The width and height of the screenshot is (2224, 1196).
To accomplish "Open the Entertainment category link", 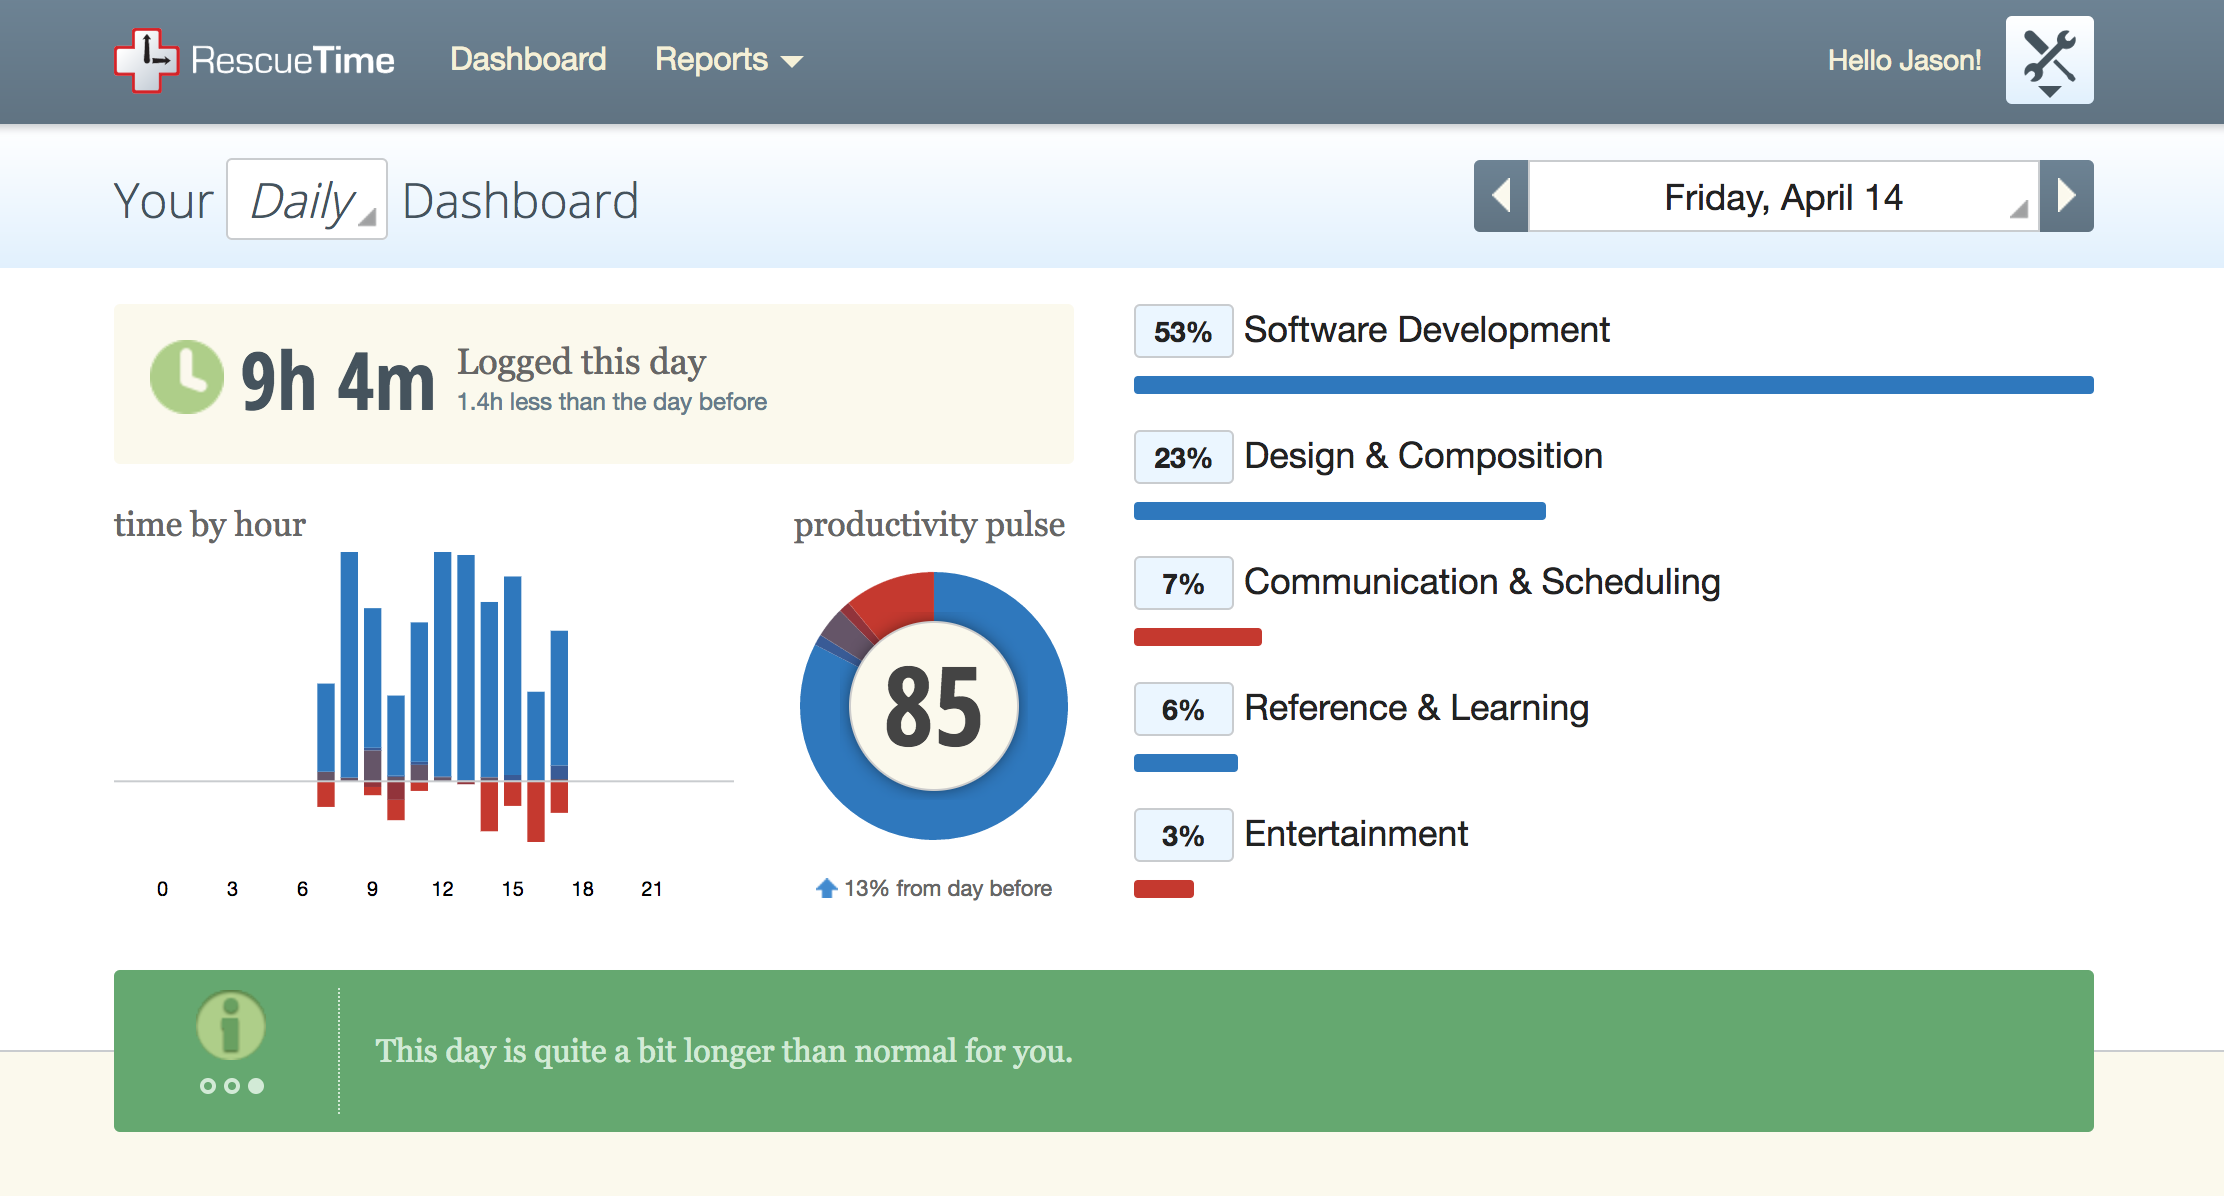I will [1356, 834].
